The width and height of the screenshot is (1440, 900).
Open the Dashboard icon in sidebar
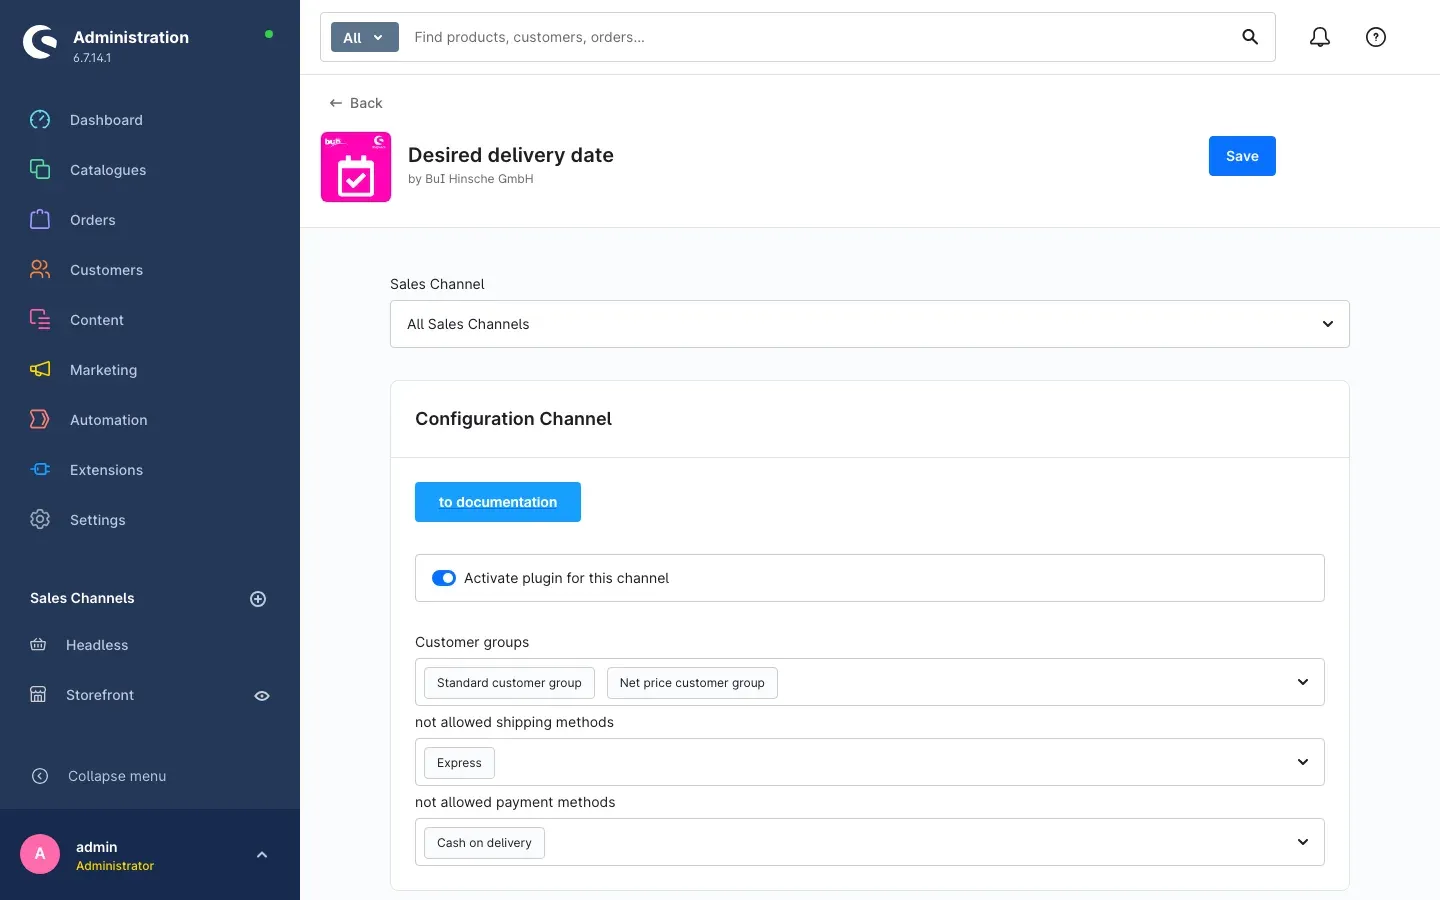tap(40, 120)
